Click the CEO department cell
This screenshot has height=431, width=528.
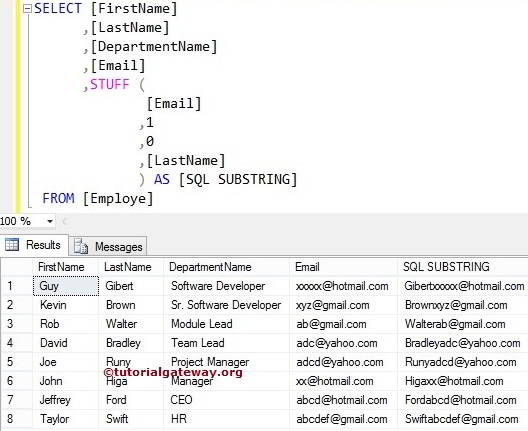(x=227, y=400)
